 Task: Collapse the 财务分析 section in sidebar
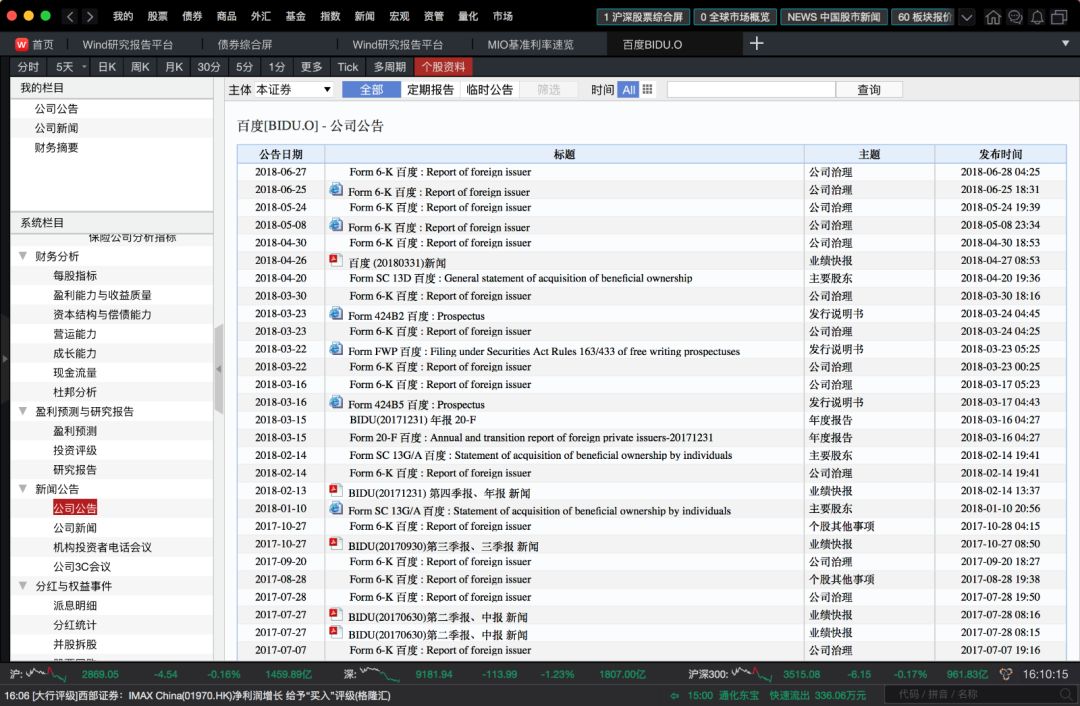[x=23, y=256]
